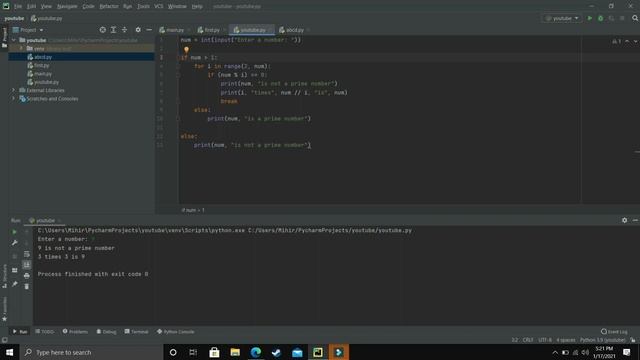Viewport: 640px width, 360px height.
Task: Expand External Libraries node
Action: [13, 90]
